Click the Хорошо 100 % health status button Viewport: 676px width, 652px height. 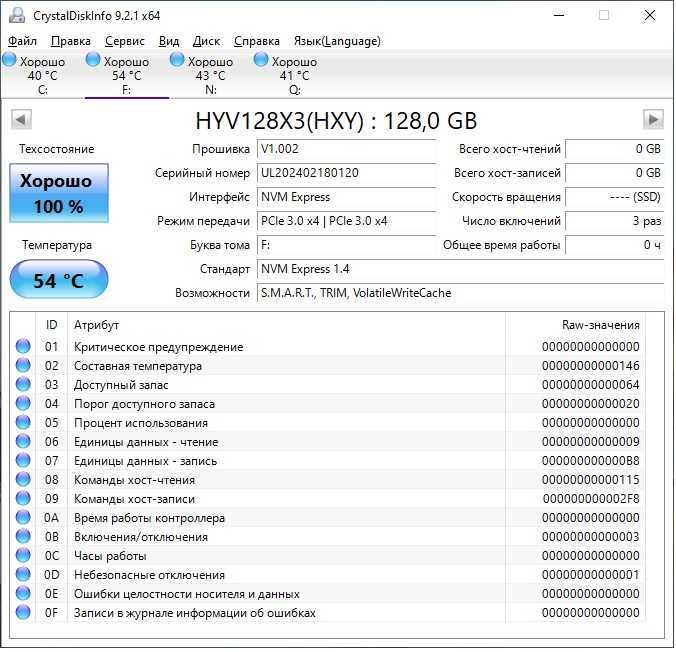pyautogui.click(x=59, y=193)
